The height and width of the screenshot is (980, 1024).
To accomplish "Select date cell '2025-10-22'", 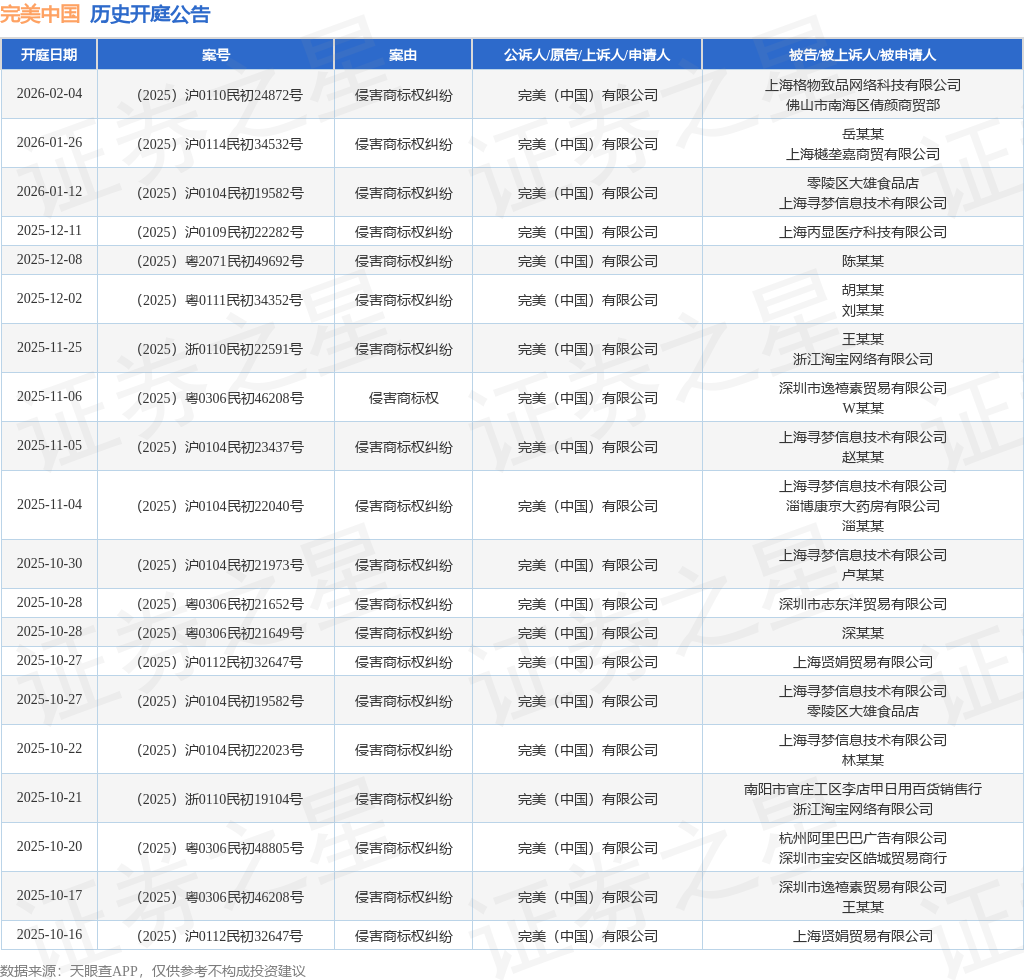I will pos(49,748).
